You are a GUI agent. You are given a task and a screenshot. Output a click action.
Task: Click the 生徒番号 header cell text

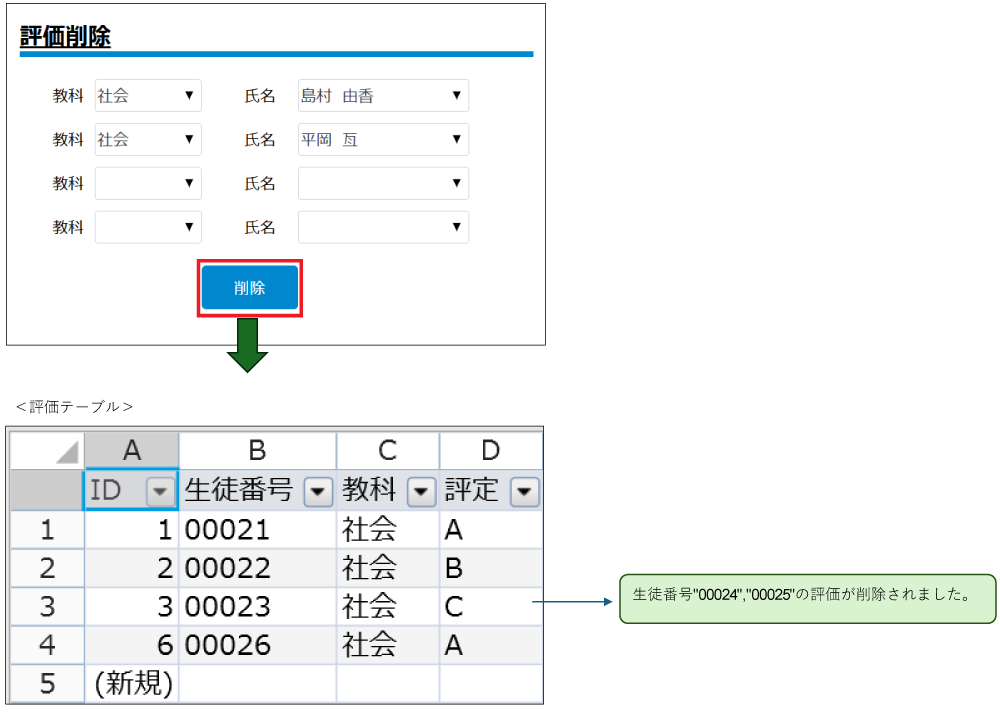coord(239,490)
